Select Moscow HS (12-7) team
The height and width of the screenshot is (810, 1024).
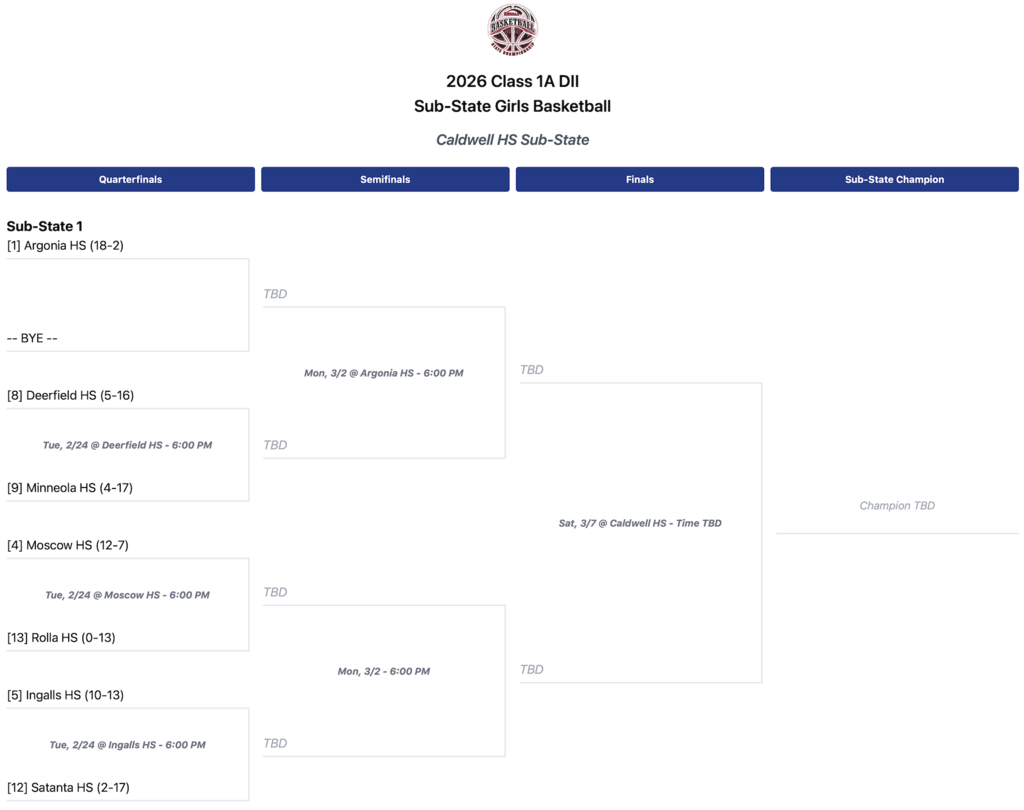click(68, 545)
